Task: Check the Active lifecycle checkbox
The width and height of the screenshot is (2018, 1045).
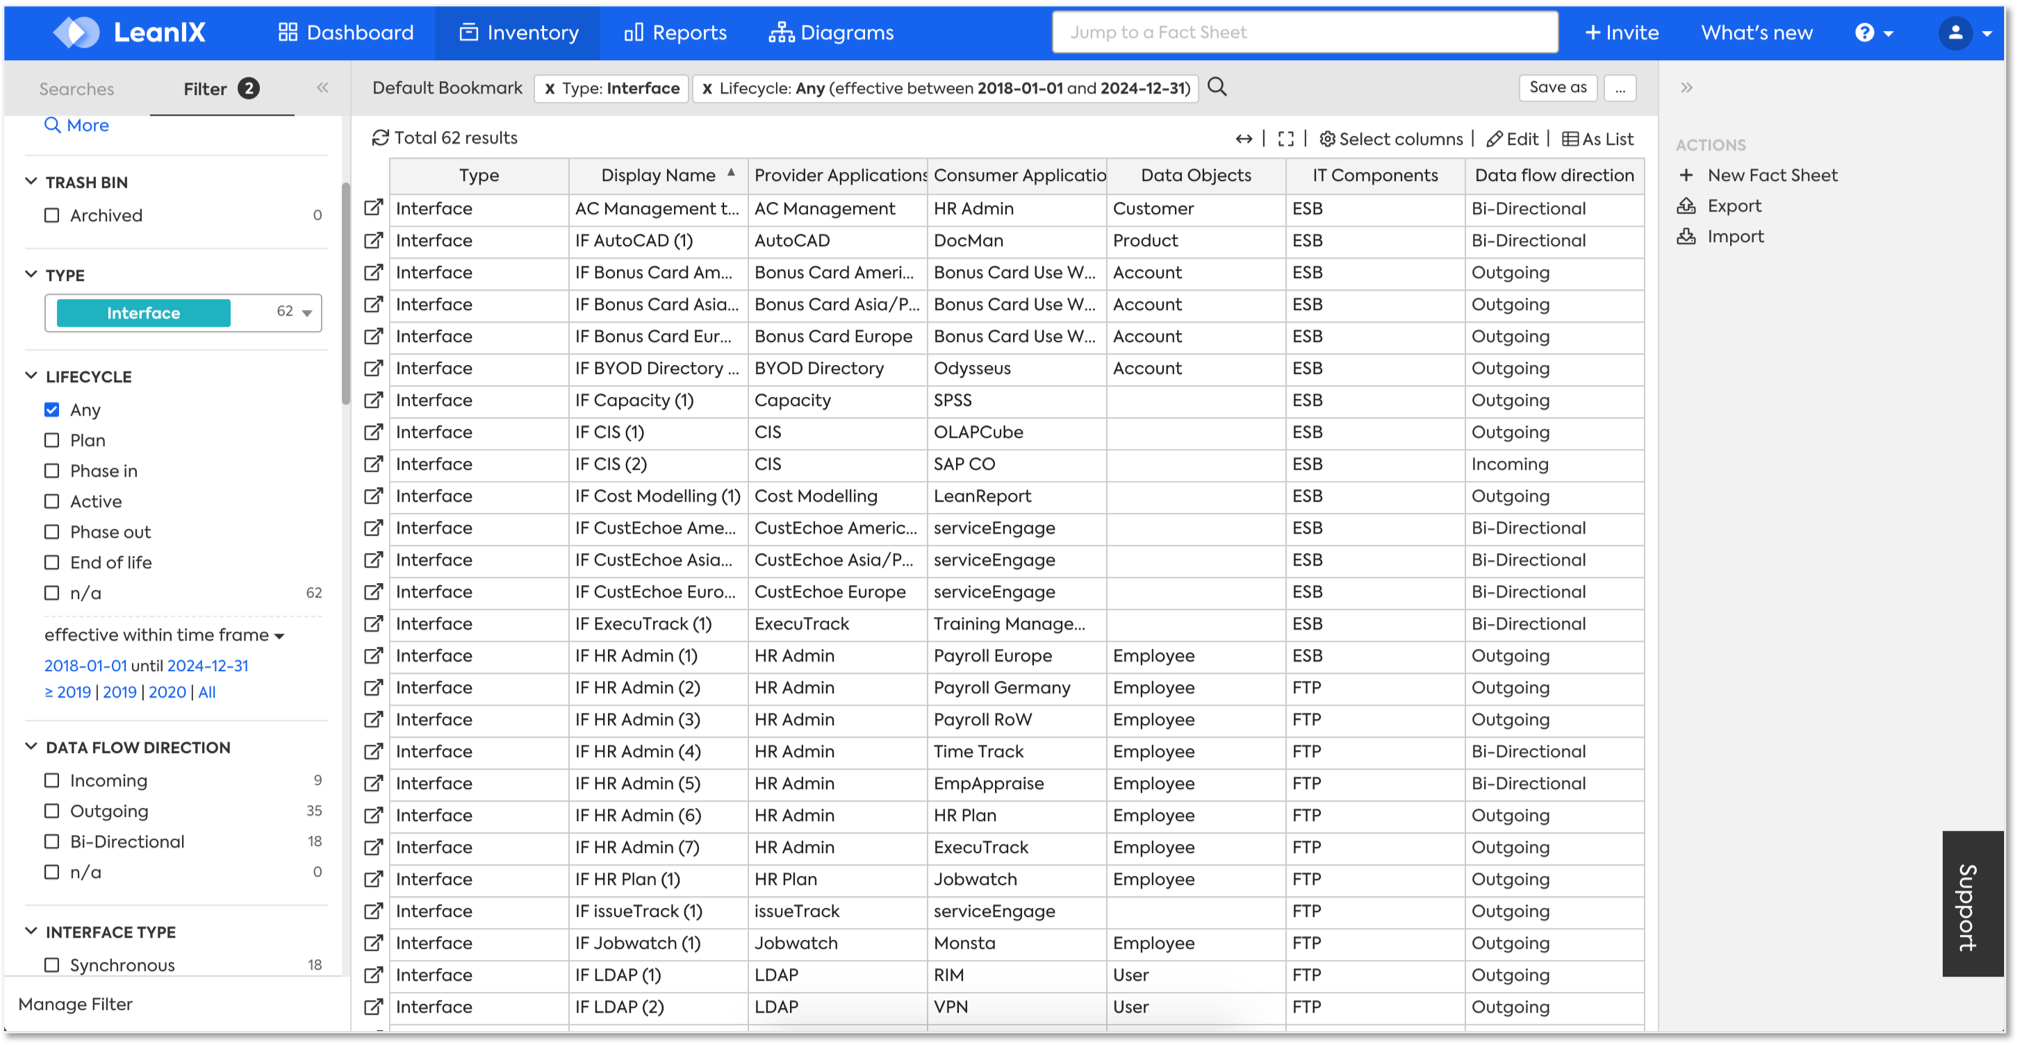Action: 52,502
